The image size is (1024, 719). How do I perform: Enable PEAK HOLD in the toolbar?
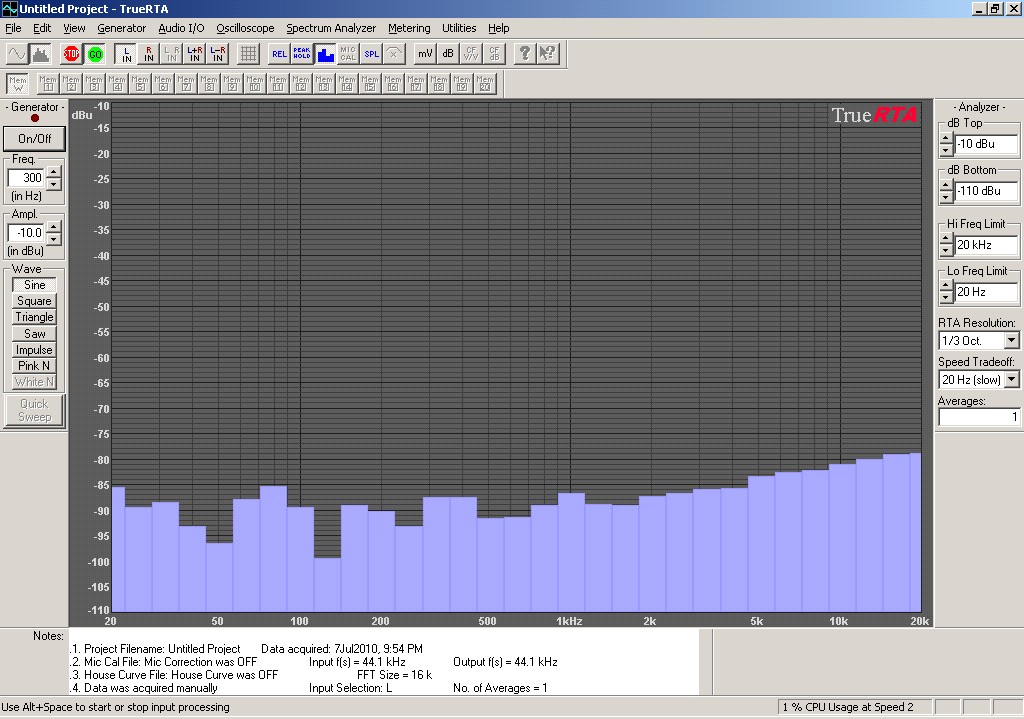pos(302,54)
